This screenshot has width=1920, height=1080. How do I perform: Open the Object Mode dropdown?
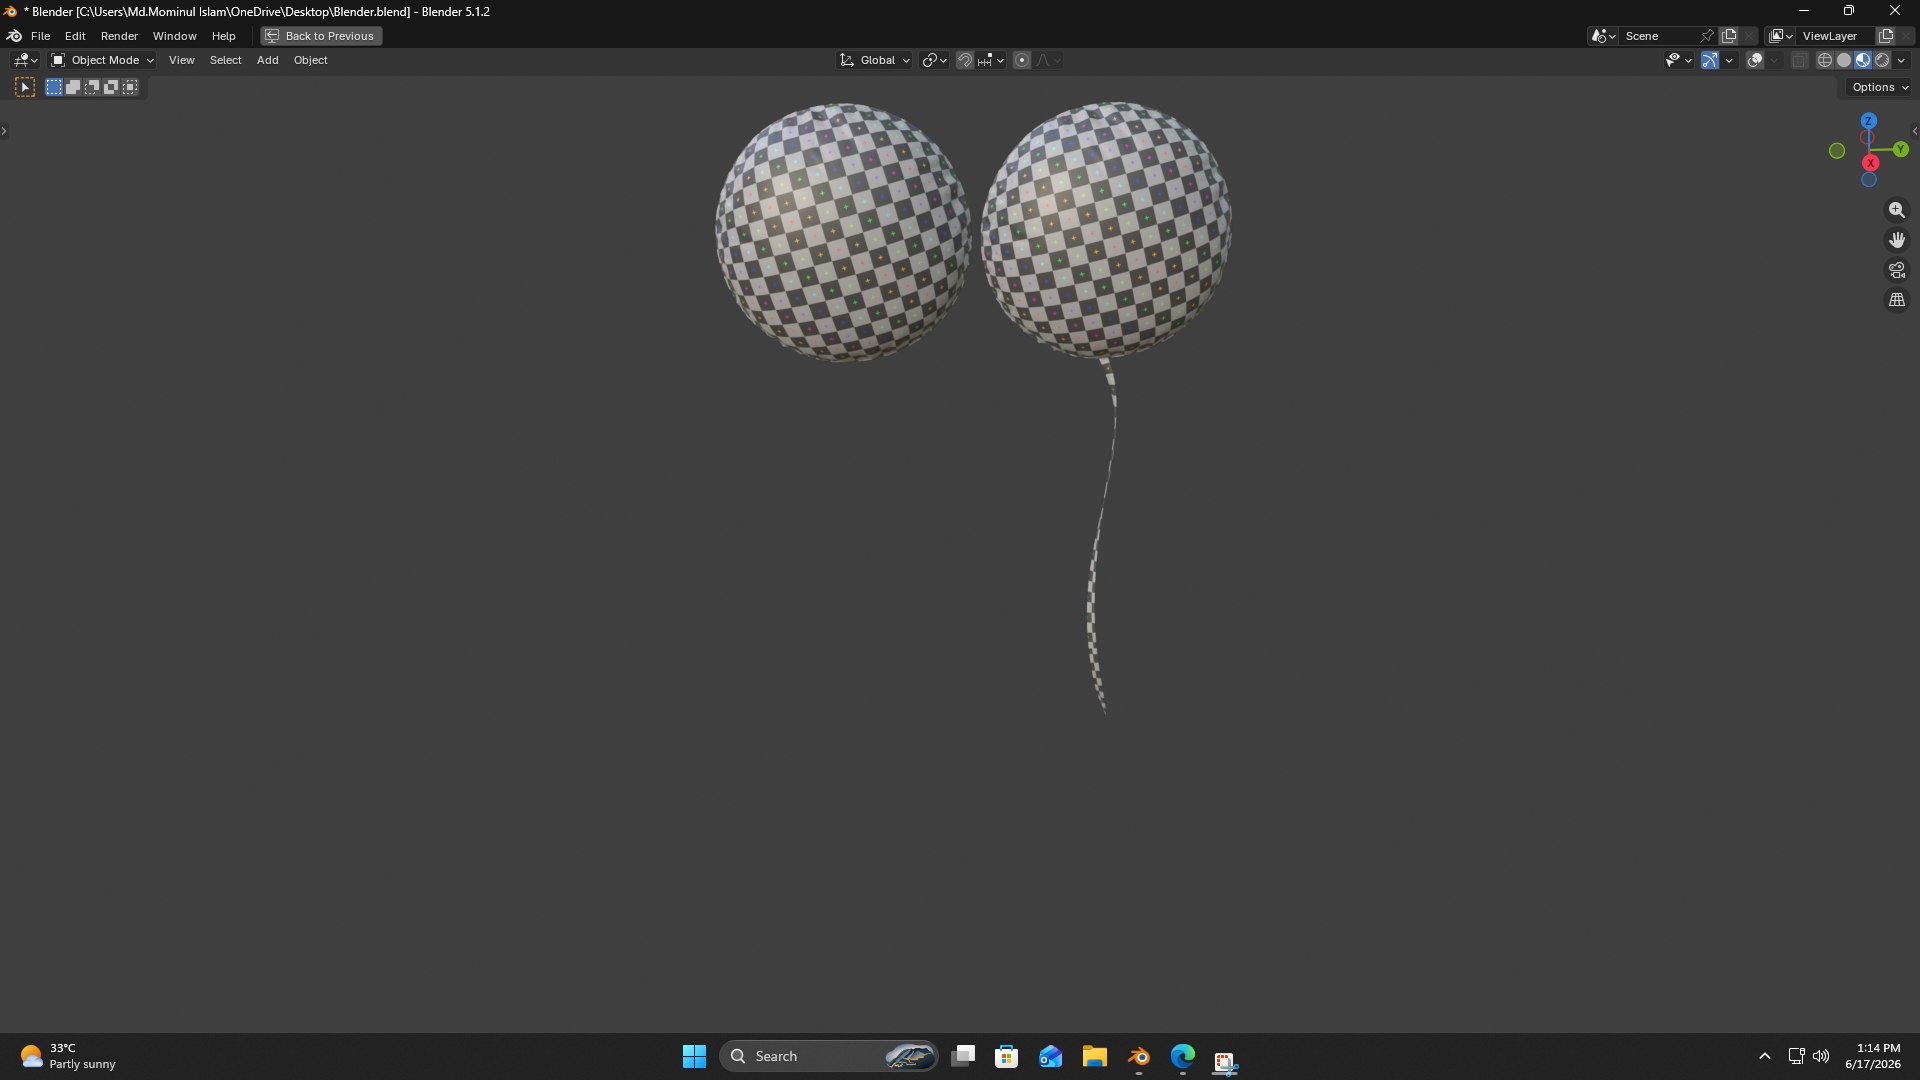coord(102,60)
